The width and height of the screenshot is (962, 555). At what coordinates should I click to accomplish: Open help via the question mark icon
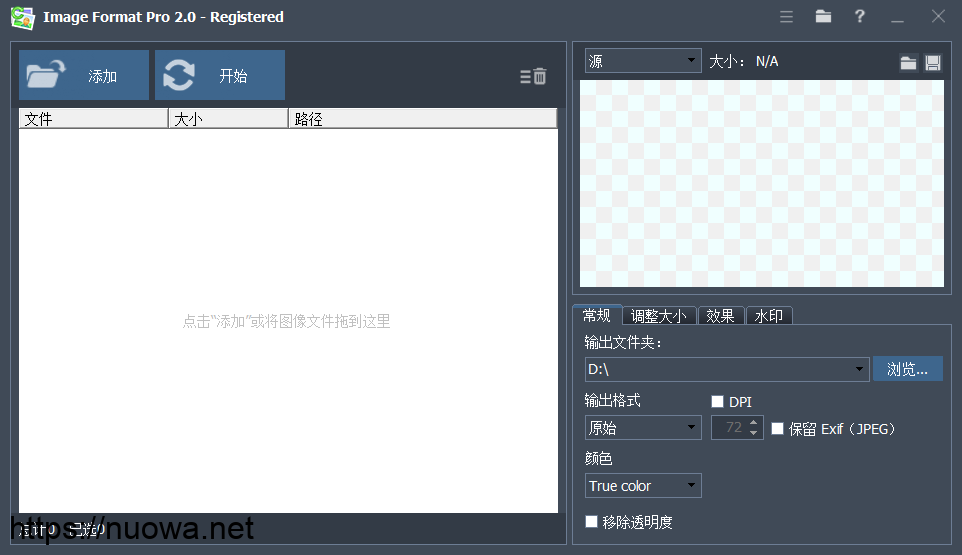click(859, 17)
